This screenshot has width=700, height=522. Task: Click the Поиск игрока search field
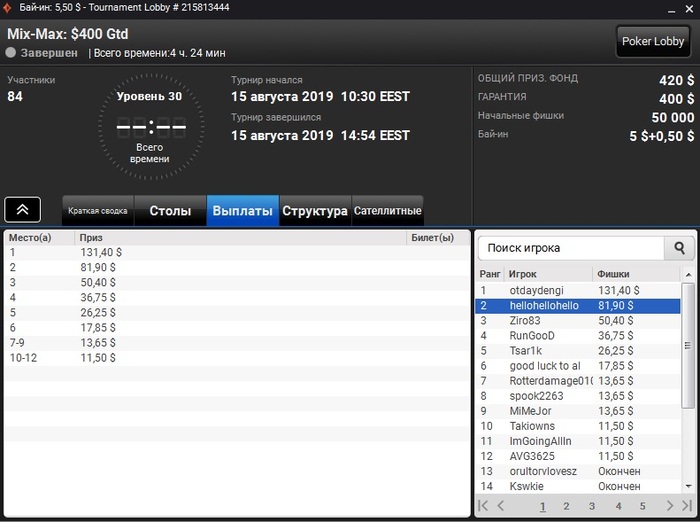click(x=571, y=248)
